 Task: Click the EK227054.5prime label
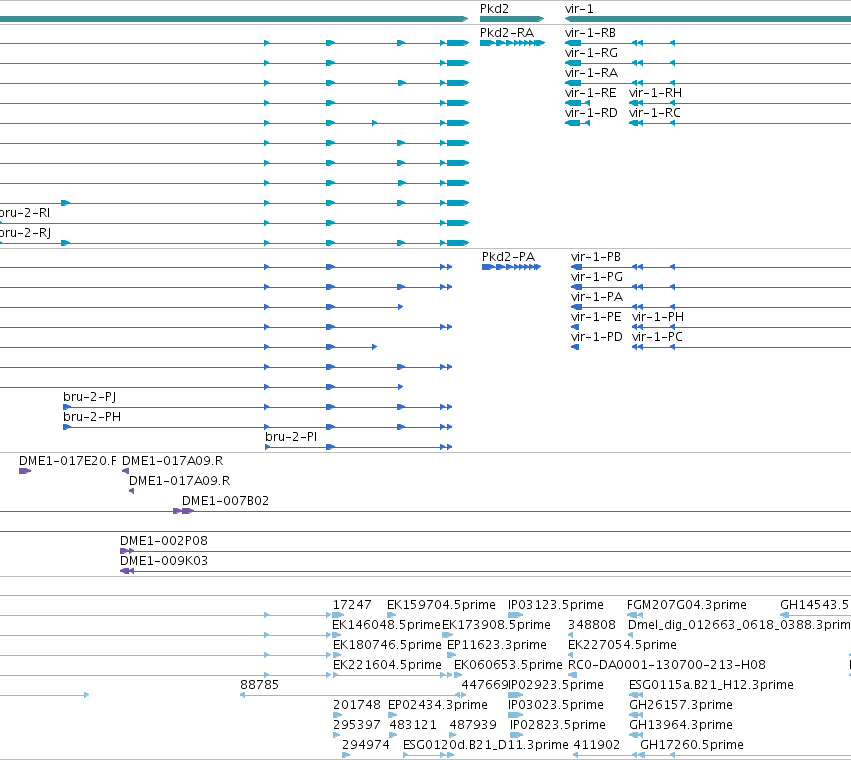[622, 645]
